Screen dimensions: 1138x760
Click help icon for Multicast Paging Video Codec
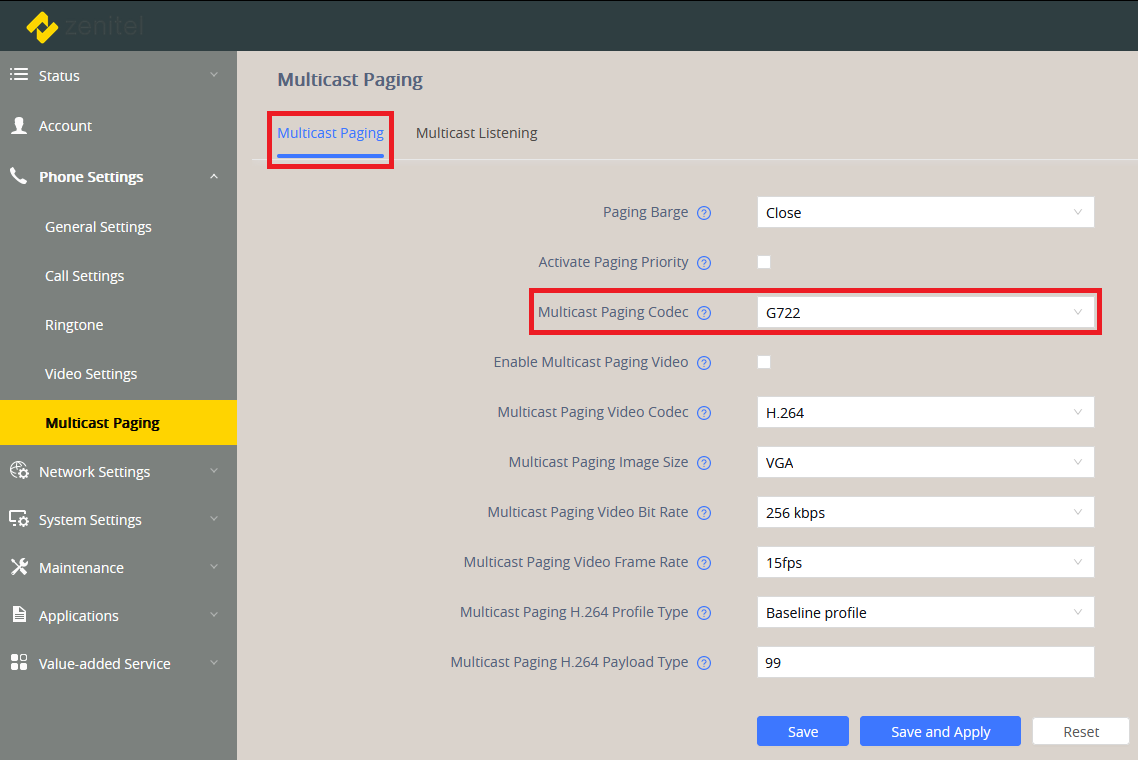704,413
